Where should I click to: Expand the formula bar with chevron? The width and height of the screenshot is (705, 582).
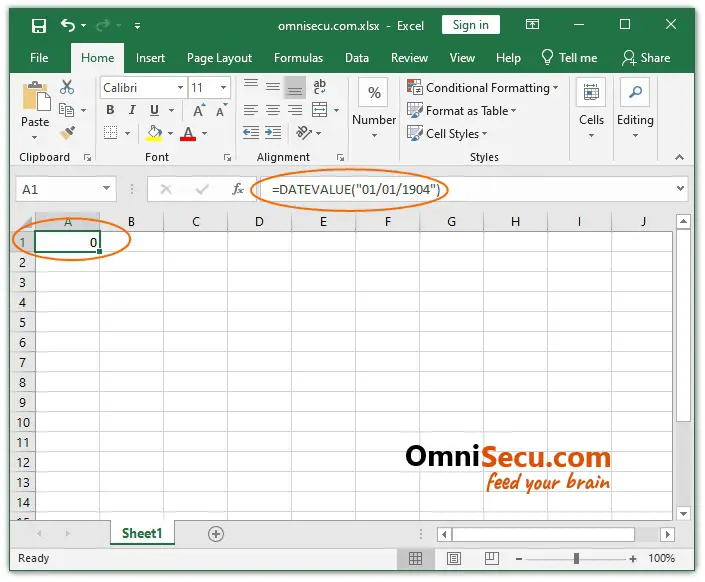pos(681,188)
